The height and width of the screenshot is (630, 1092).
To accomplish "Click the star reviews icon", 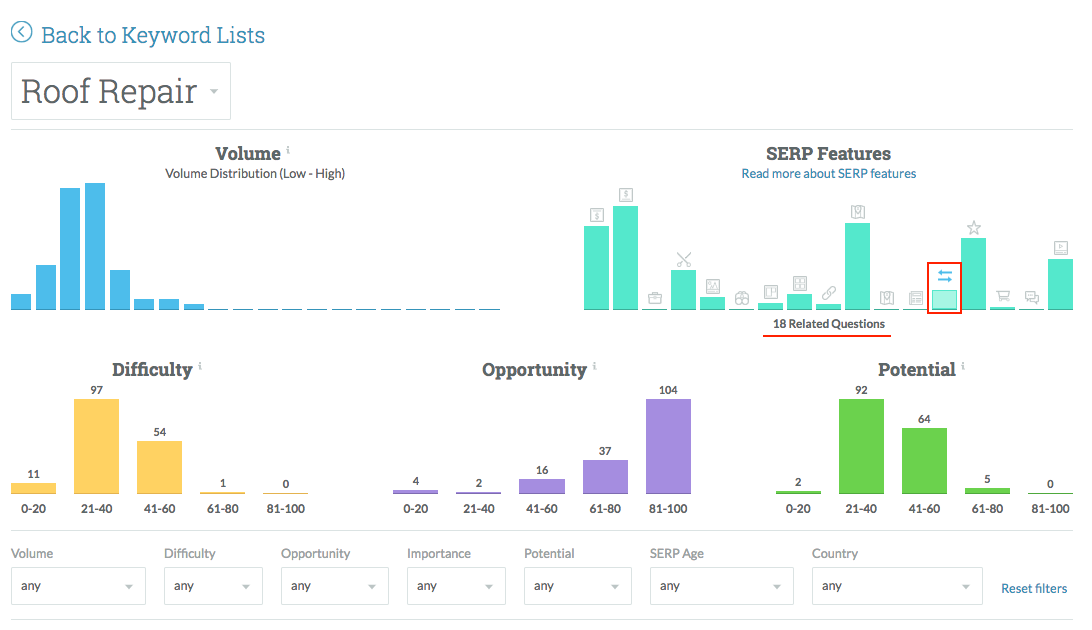I will (974, 228).
